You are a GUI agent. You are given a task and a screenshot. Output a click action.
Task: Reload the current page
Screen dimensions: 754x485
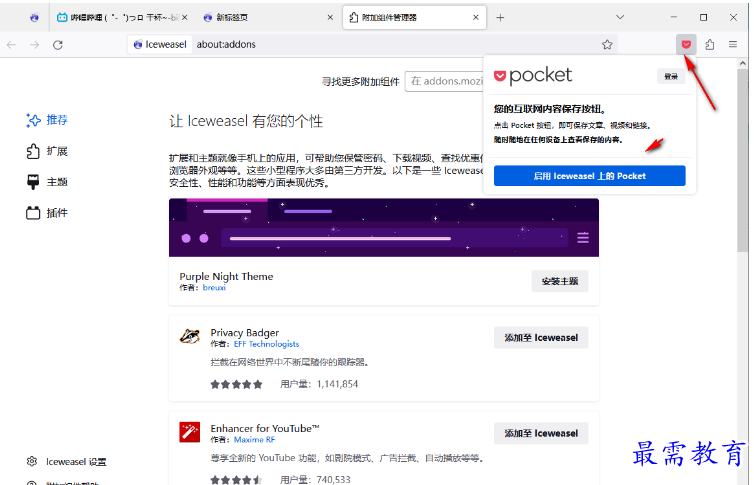[58, 45]
